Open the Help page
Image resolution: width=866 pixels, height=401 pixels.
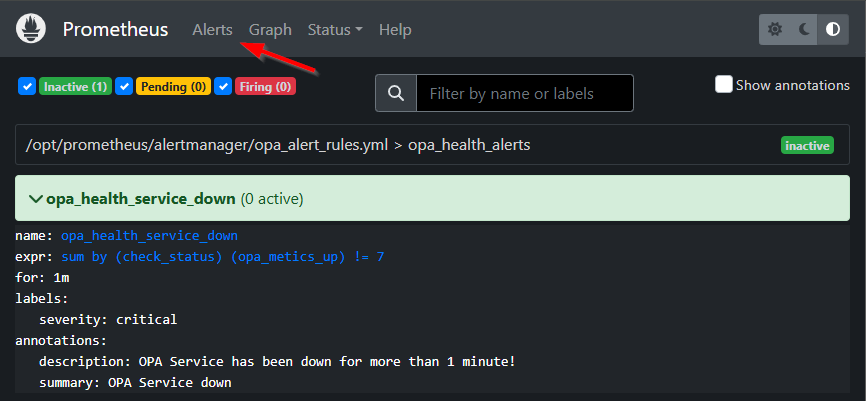(395, 29)
